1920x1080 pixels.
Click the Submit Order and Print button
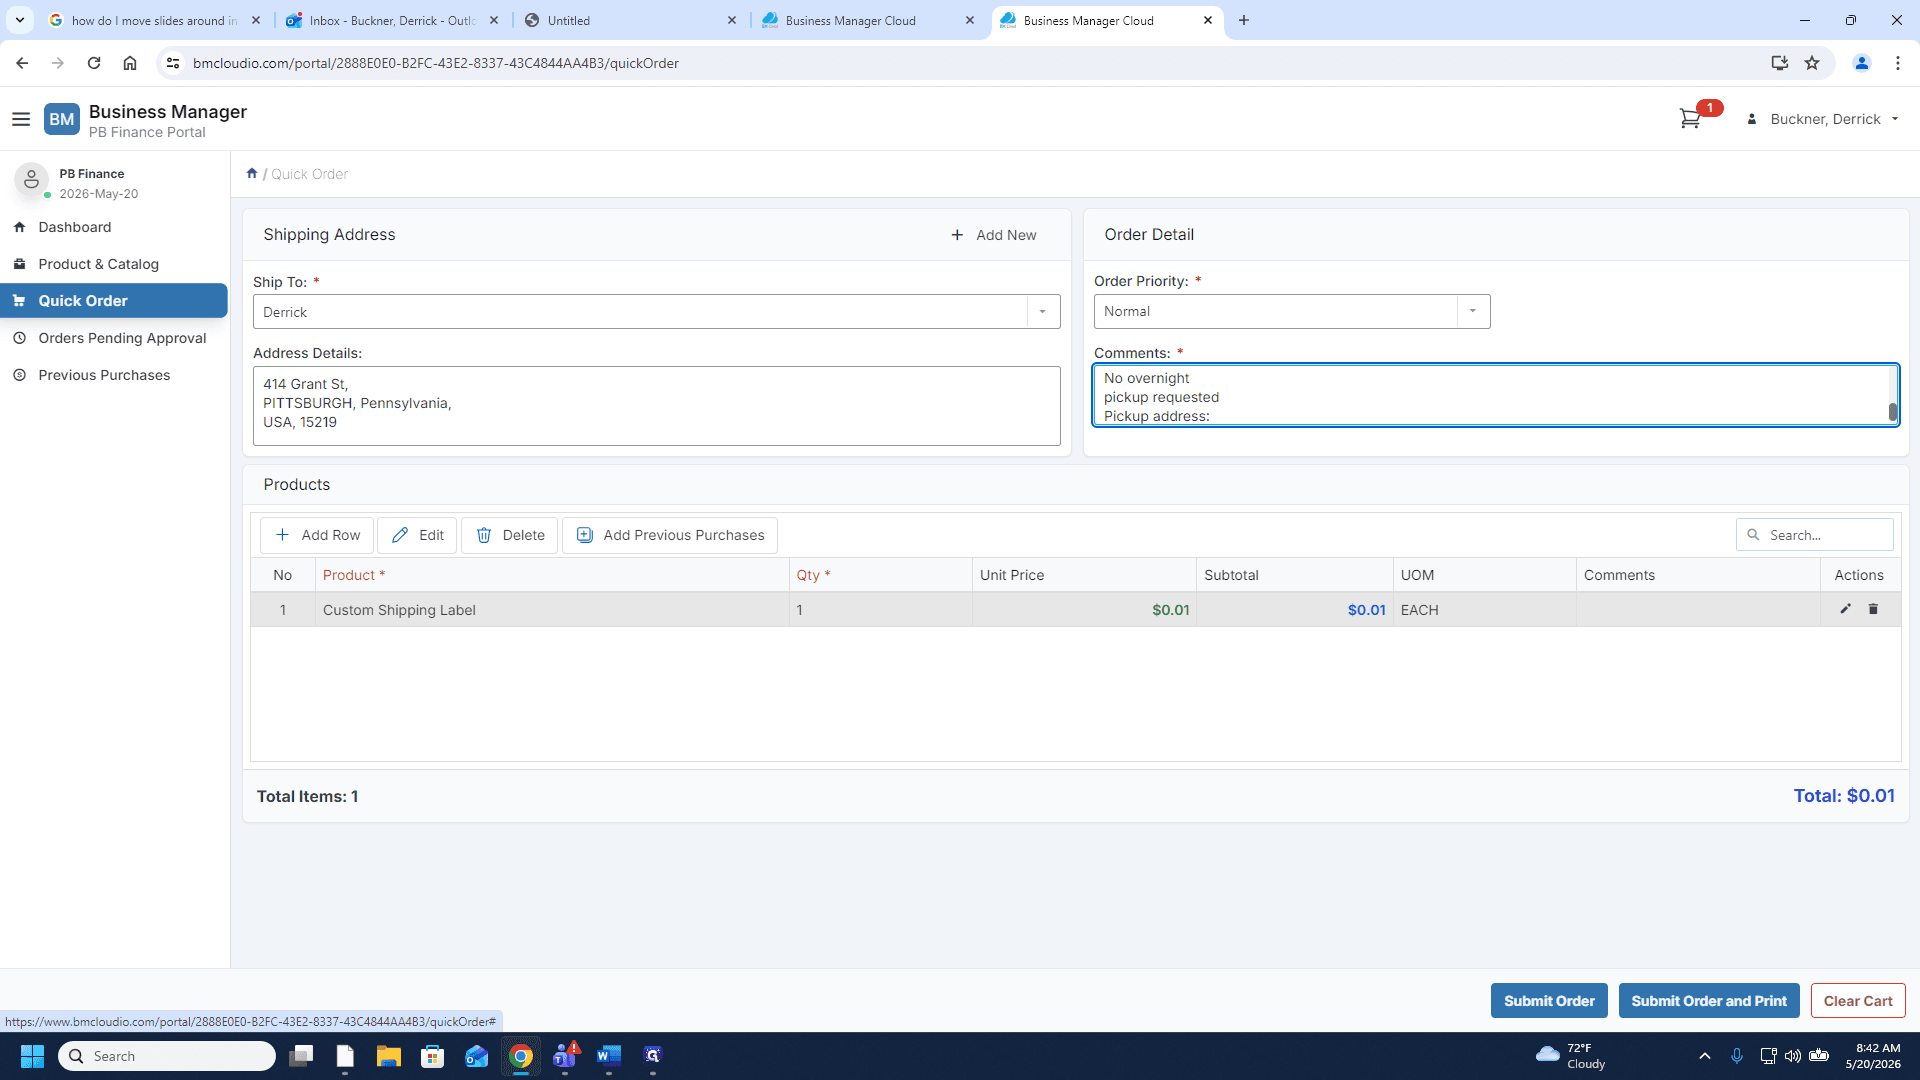point(1709,1001)
